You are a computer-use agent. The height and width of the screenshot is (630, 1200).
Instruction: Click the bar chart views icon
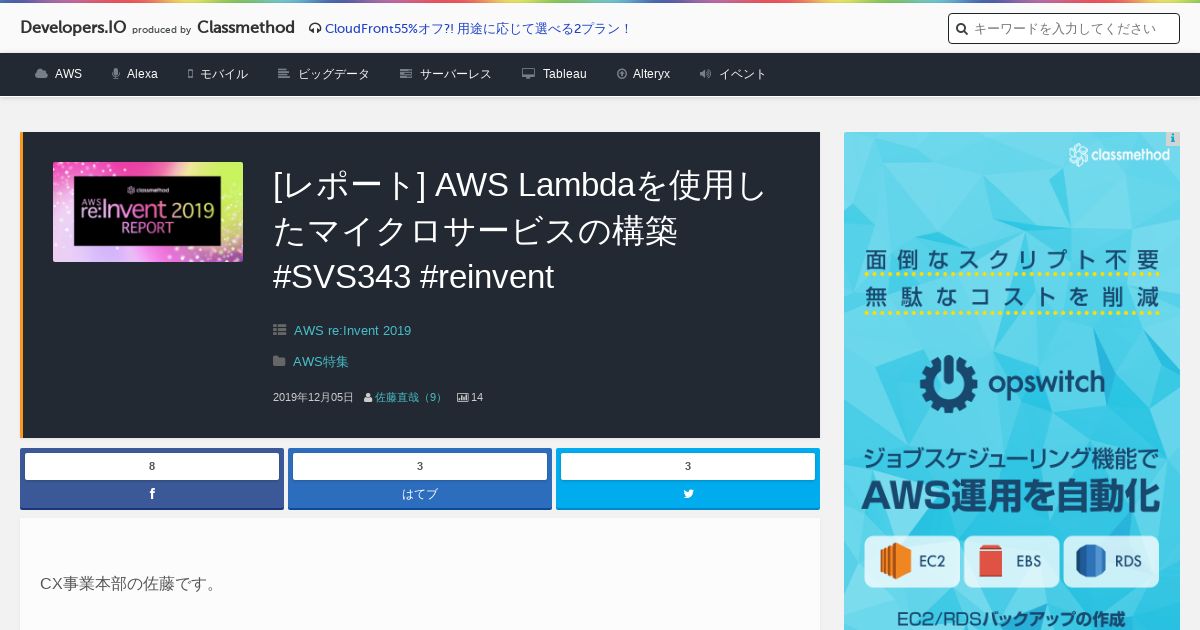coord(463,397)
